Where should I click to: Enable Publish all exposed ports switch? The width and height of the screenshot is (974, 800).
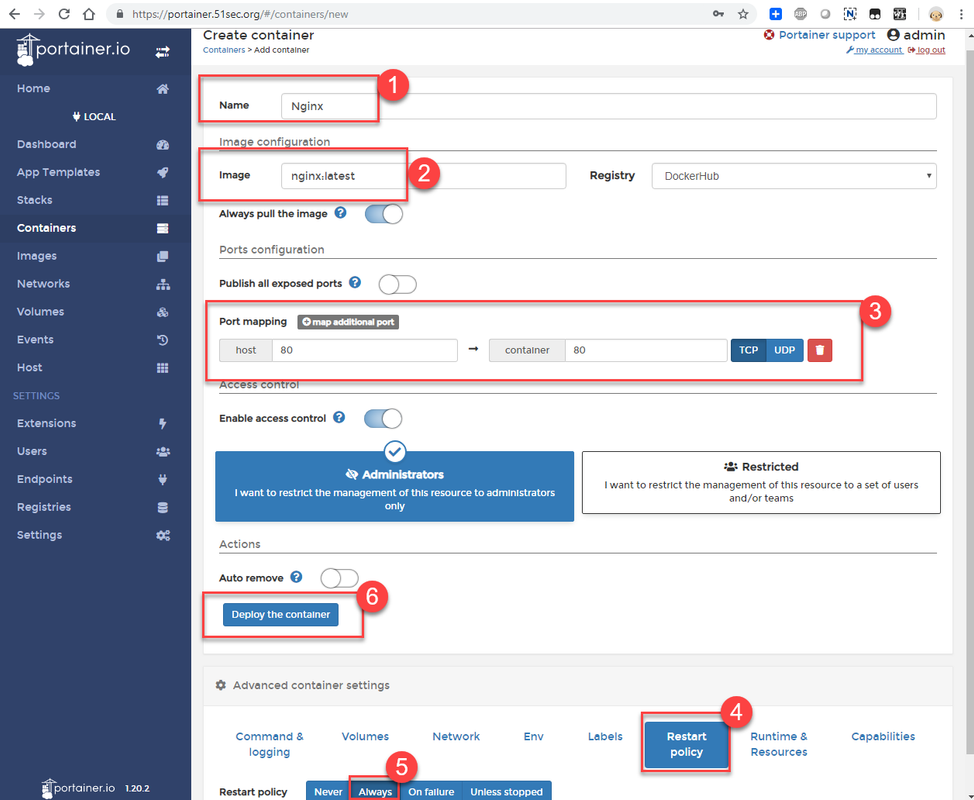click(x=397, y=284)
